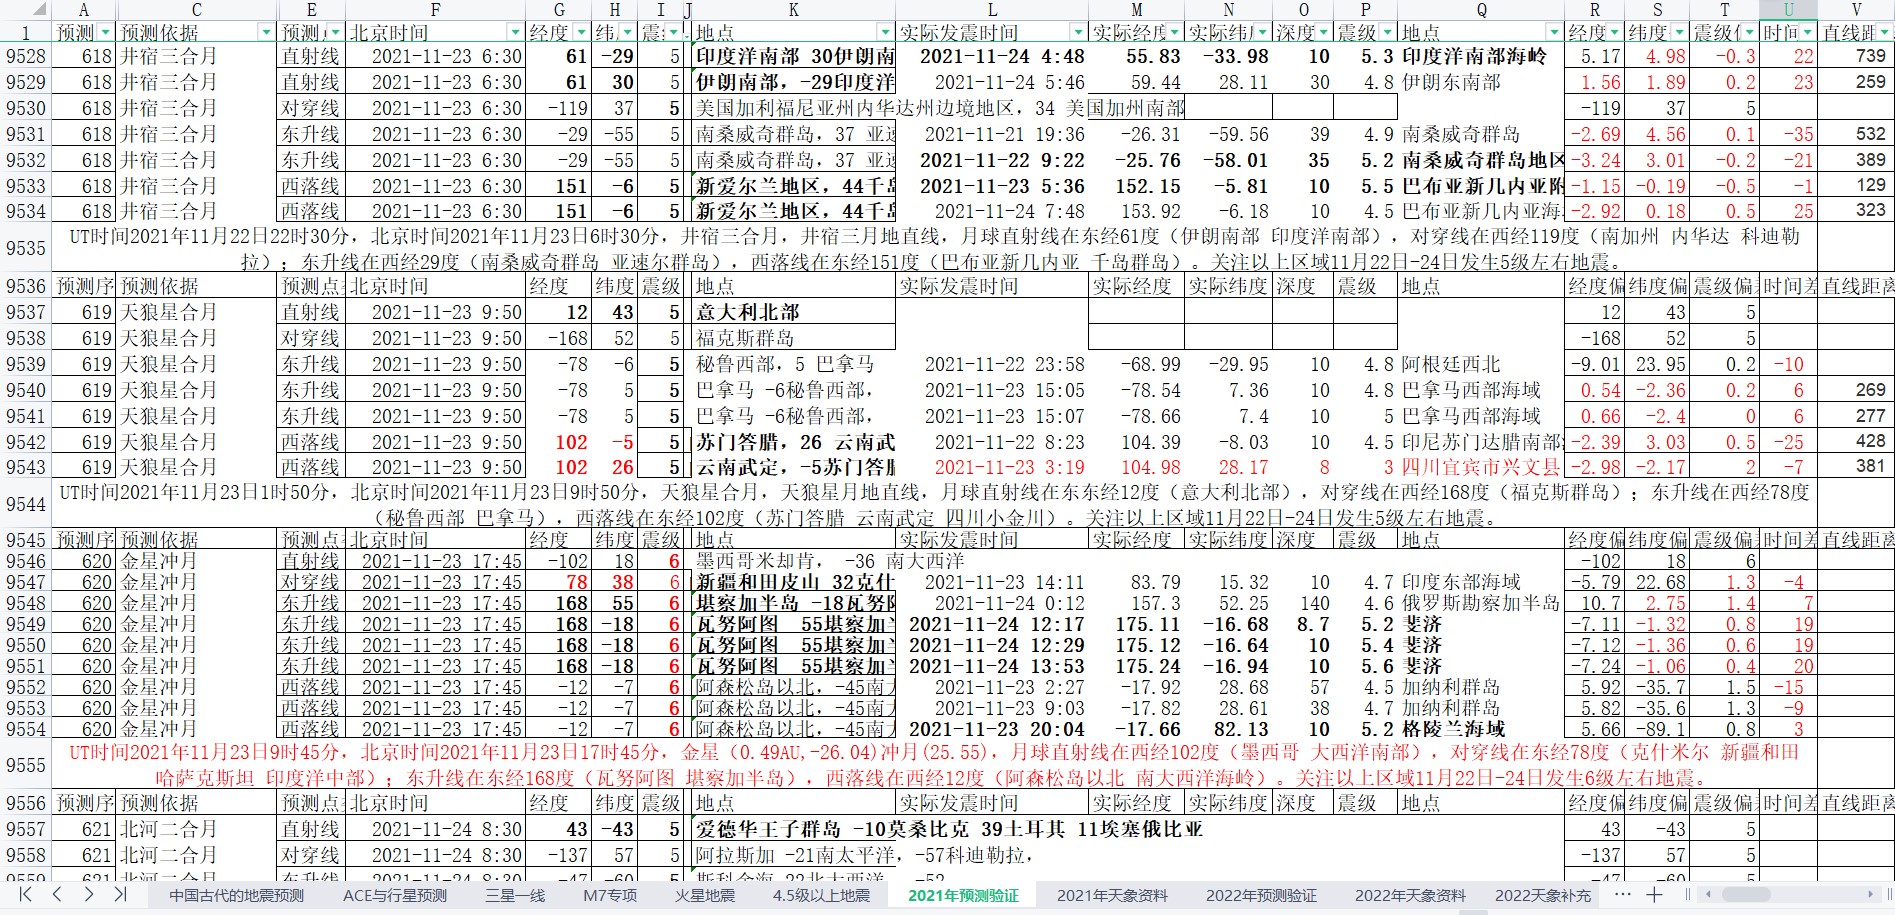Switch to 火星地震 sheet tab
1895x915 pixels.
point(705,895)
